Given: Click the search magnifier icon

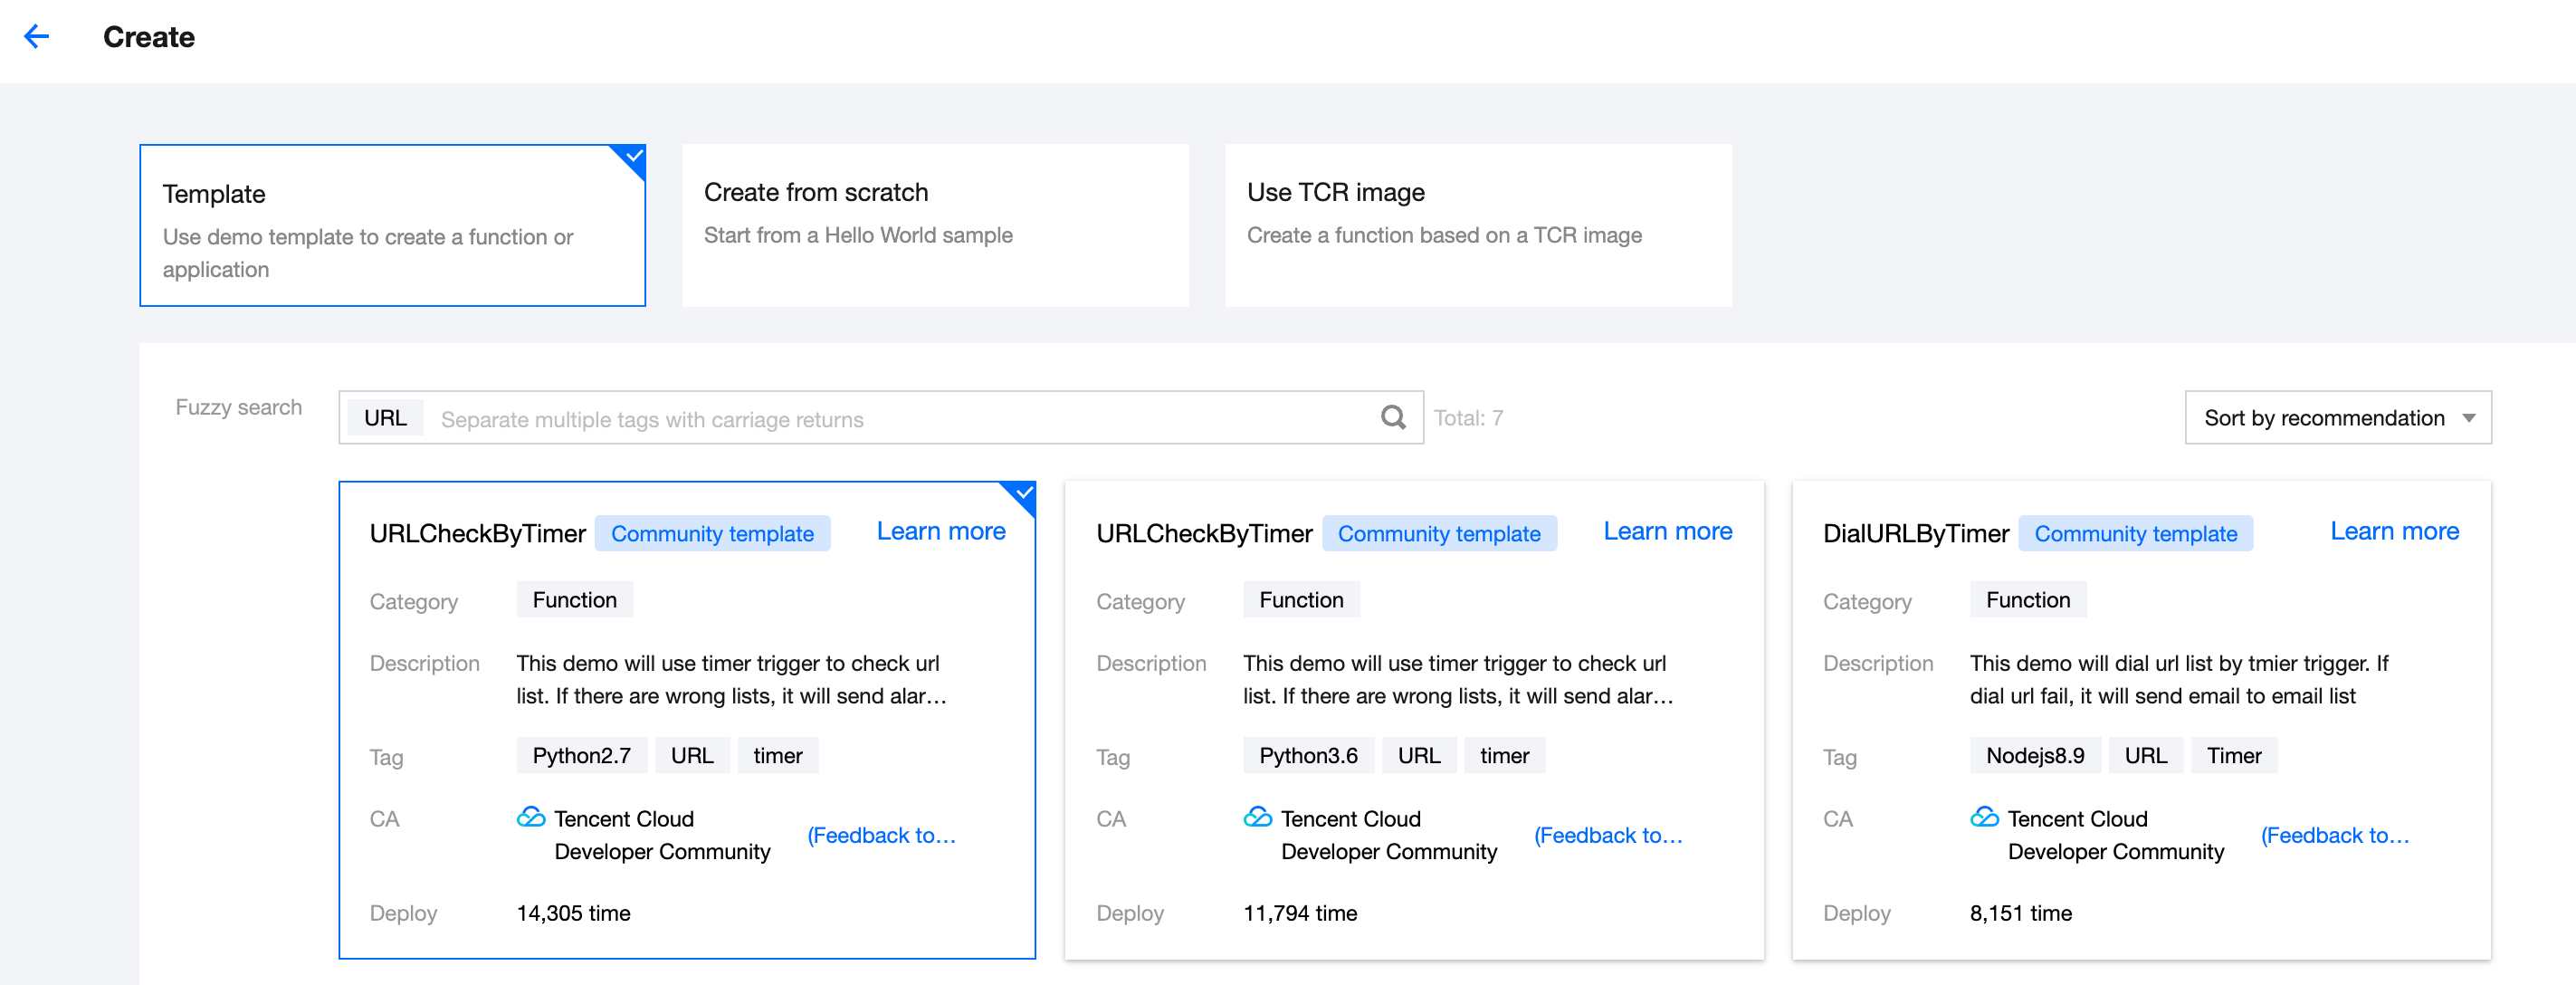Looking at the screenshot, I should (1392, 417).
